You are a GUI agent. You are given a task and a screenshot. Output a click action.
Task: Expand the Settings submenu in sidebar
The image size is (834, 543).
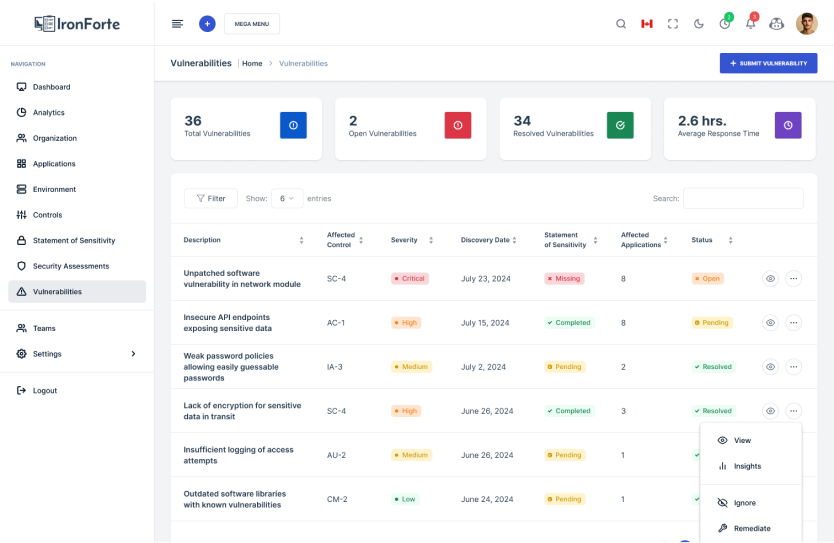(x=133, y=354)
